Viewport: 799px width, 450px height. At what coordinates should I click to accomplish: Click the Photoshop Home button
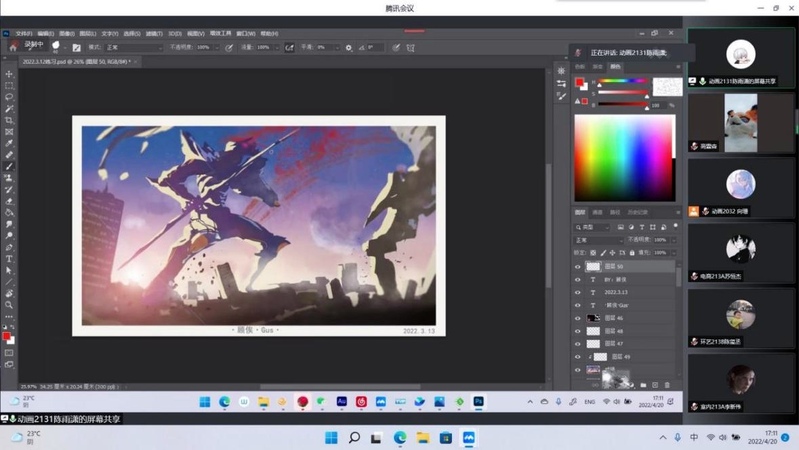tap(13, 47)
